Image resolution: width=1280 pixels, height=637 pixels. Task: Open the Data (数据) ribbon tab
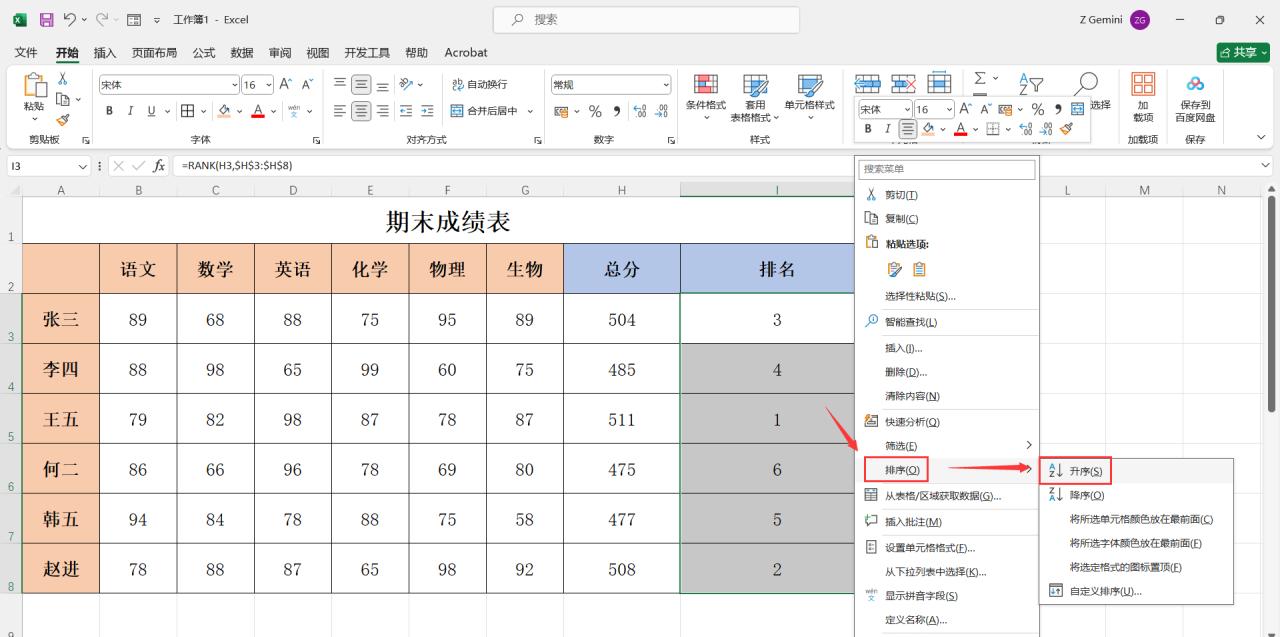[x=242, y=52]
